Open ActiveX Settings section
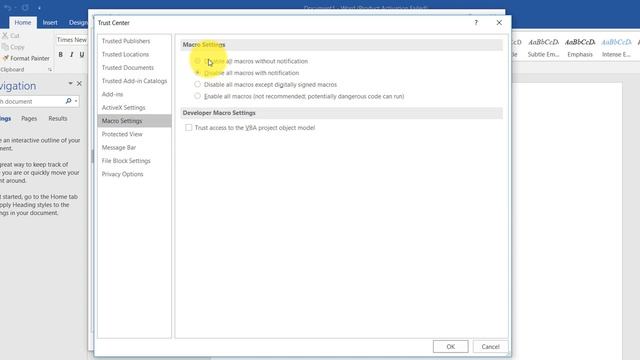The height and width of the screenshot is (360, 640). (123, 108)
